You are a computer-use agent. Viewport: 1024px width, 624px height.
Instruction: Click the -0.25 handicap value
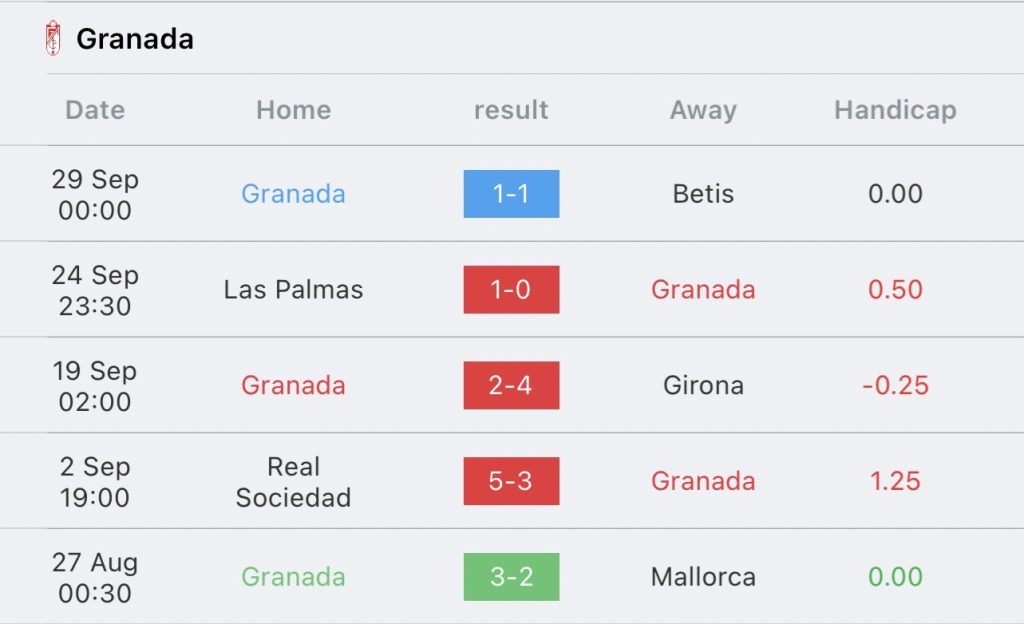click(x=895, y=385)
